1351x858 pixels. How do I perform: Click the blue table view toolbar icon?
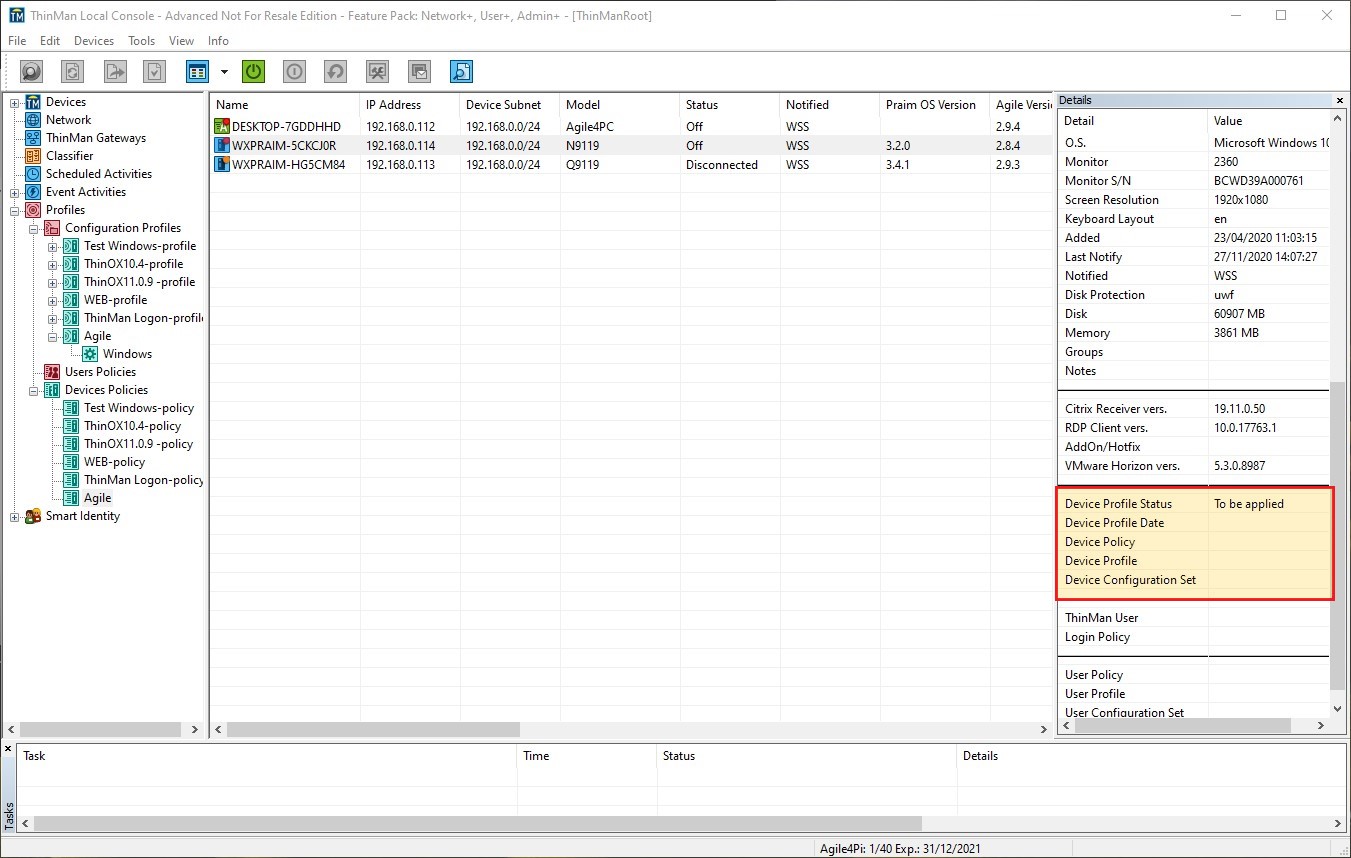pyautogui.click(x=197, y=72)
